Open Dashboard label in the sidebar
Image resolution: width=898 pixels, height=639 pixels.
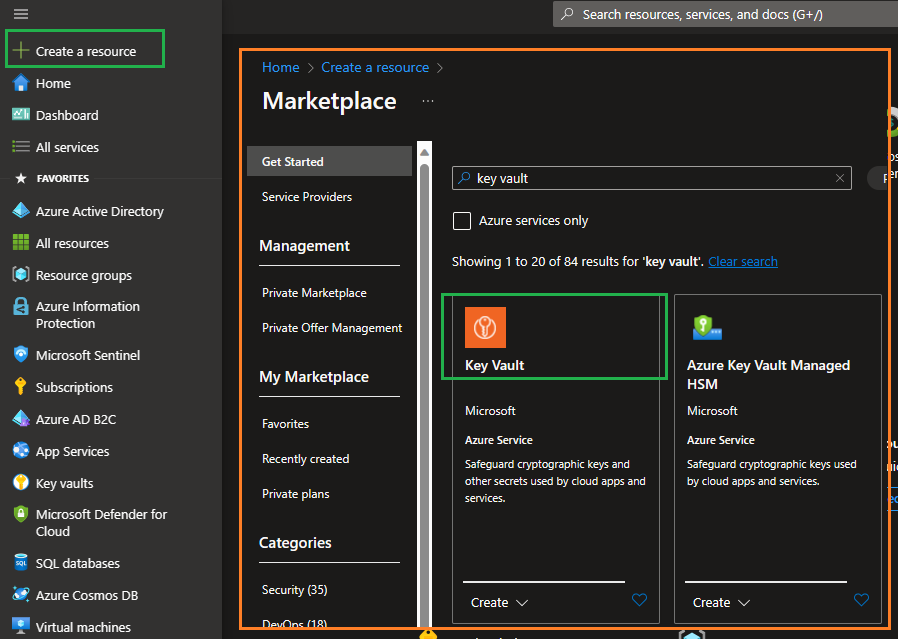pyautogui.click(x=67, y=115)
